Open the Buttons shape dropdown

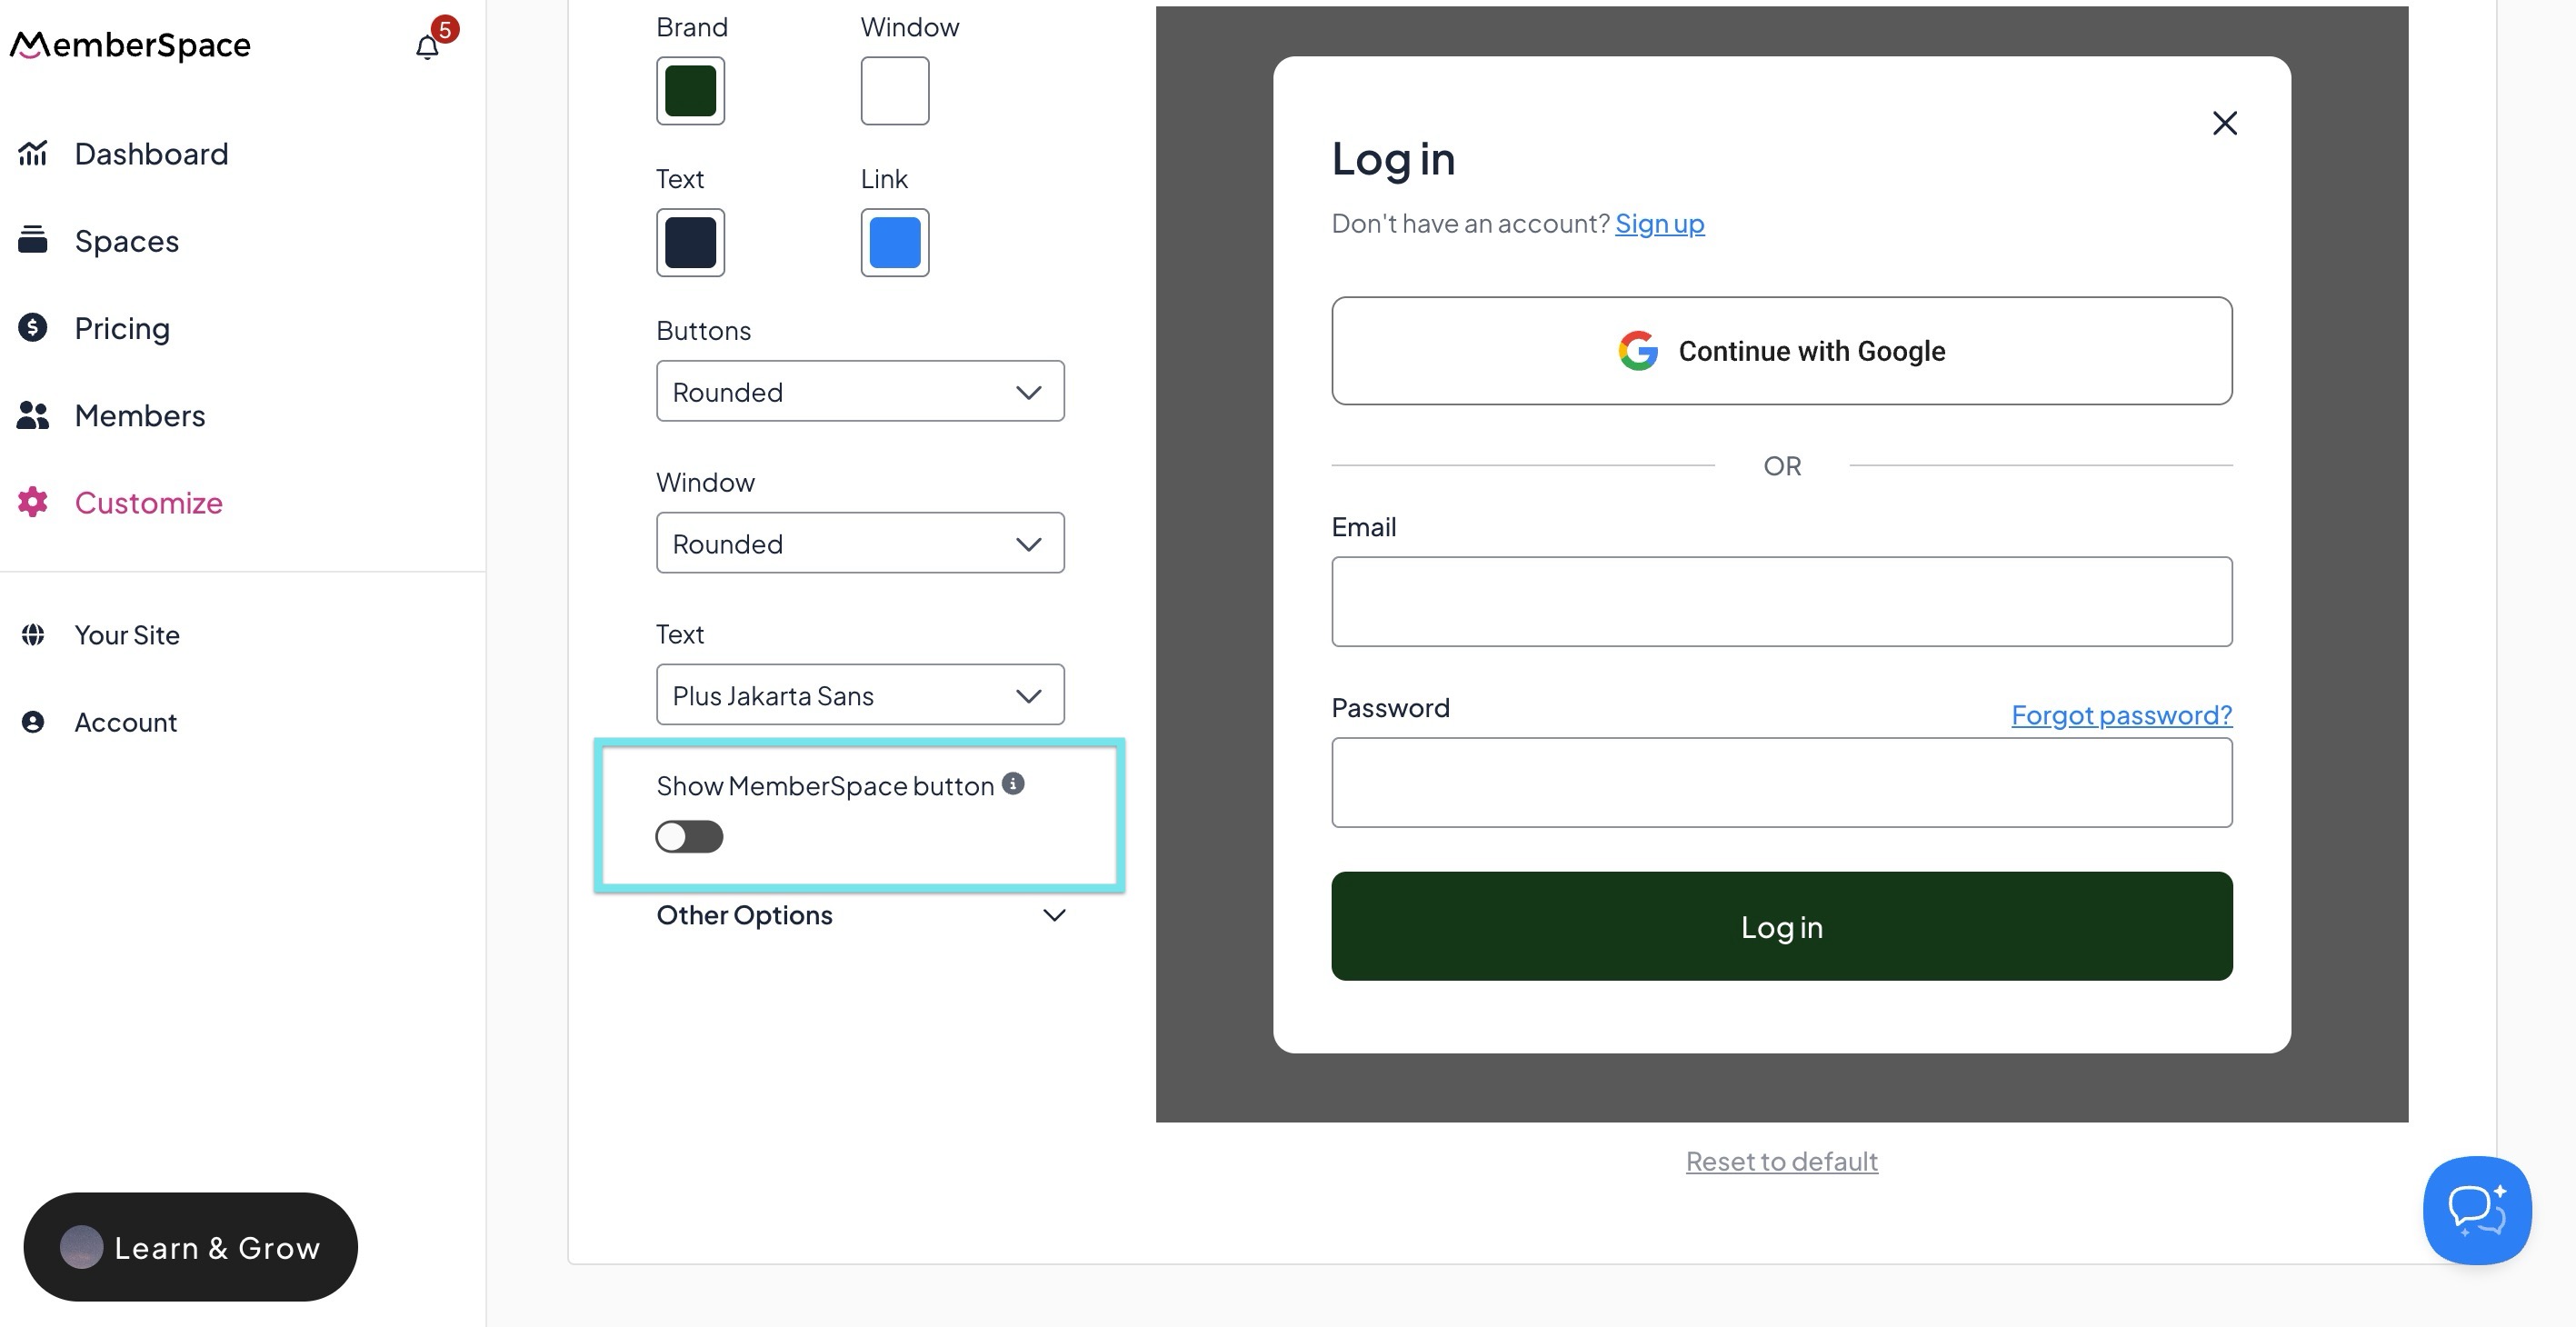(x=860, y=391)
